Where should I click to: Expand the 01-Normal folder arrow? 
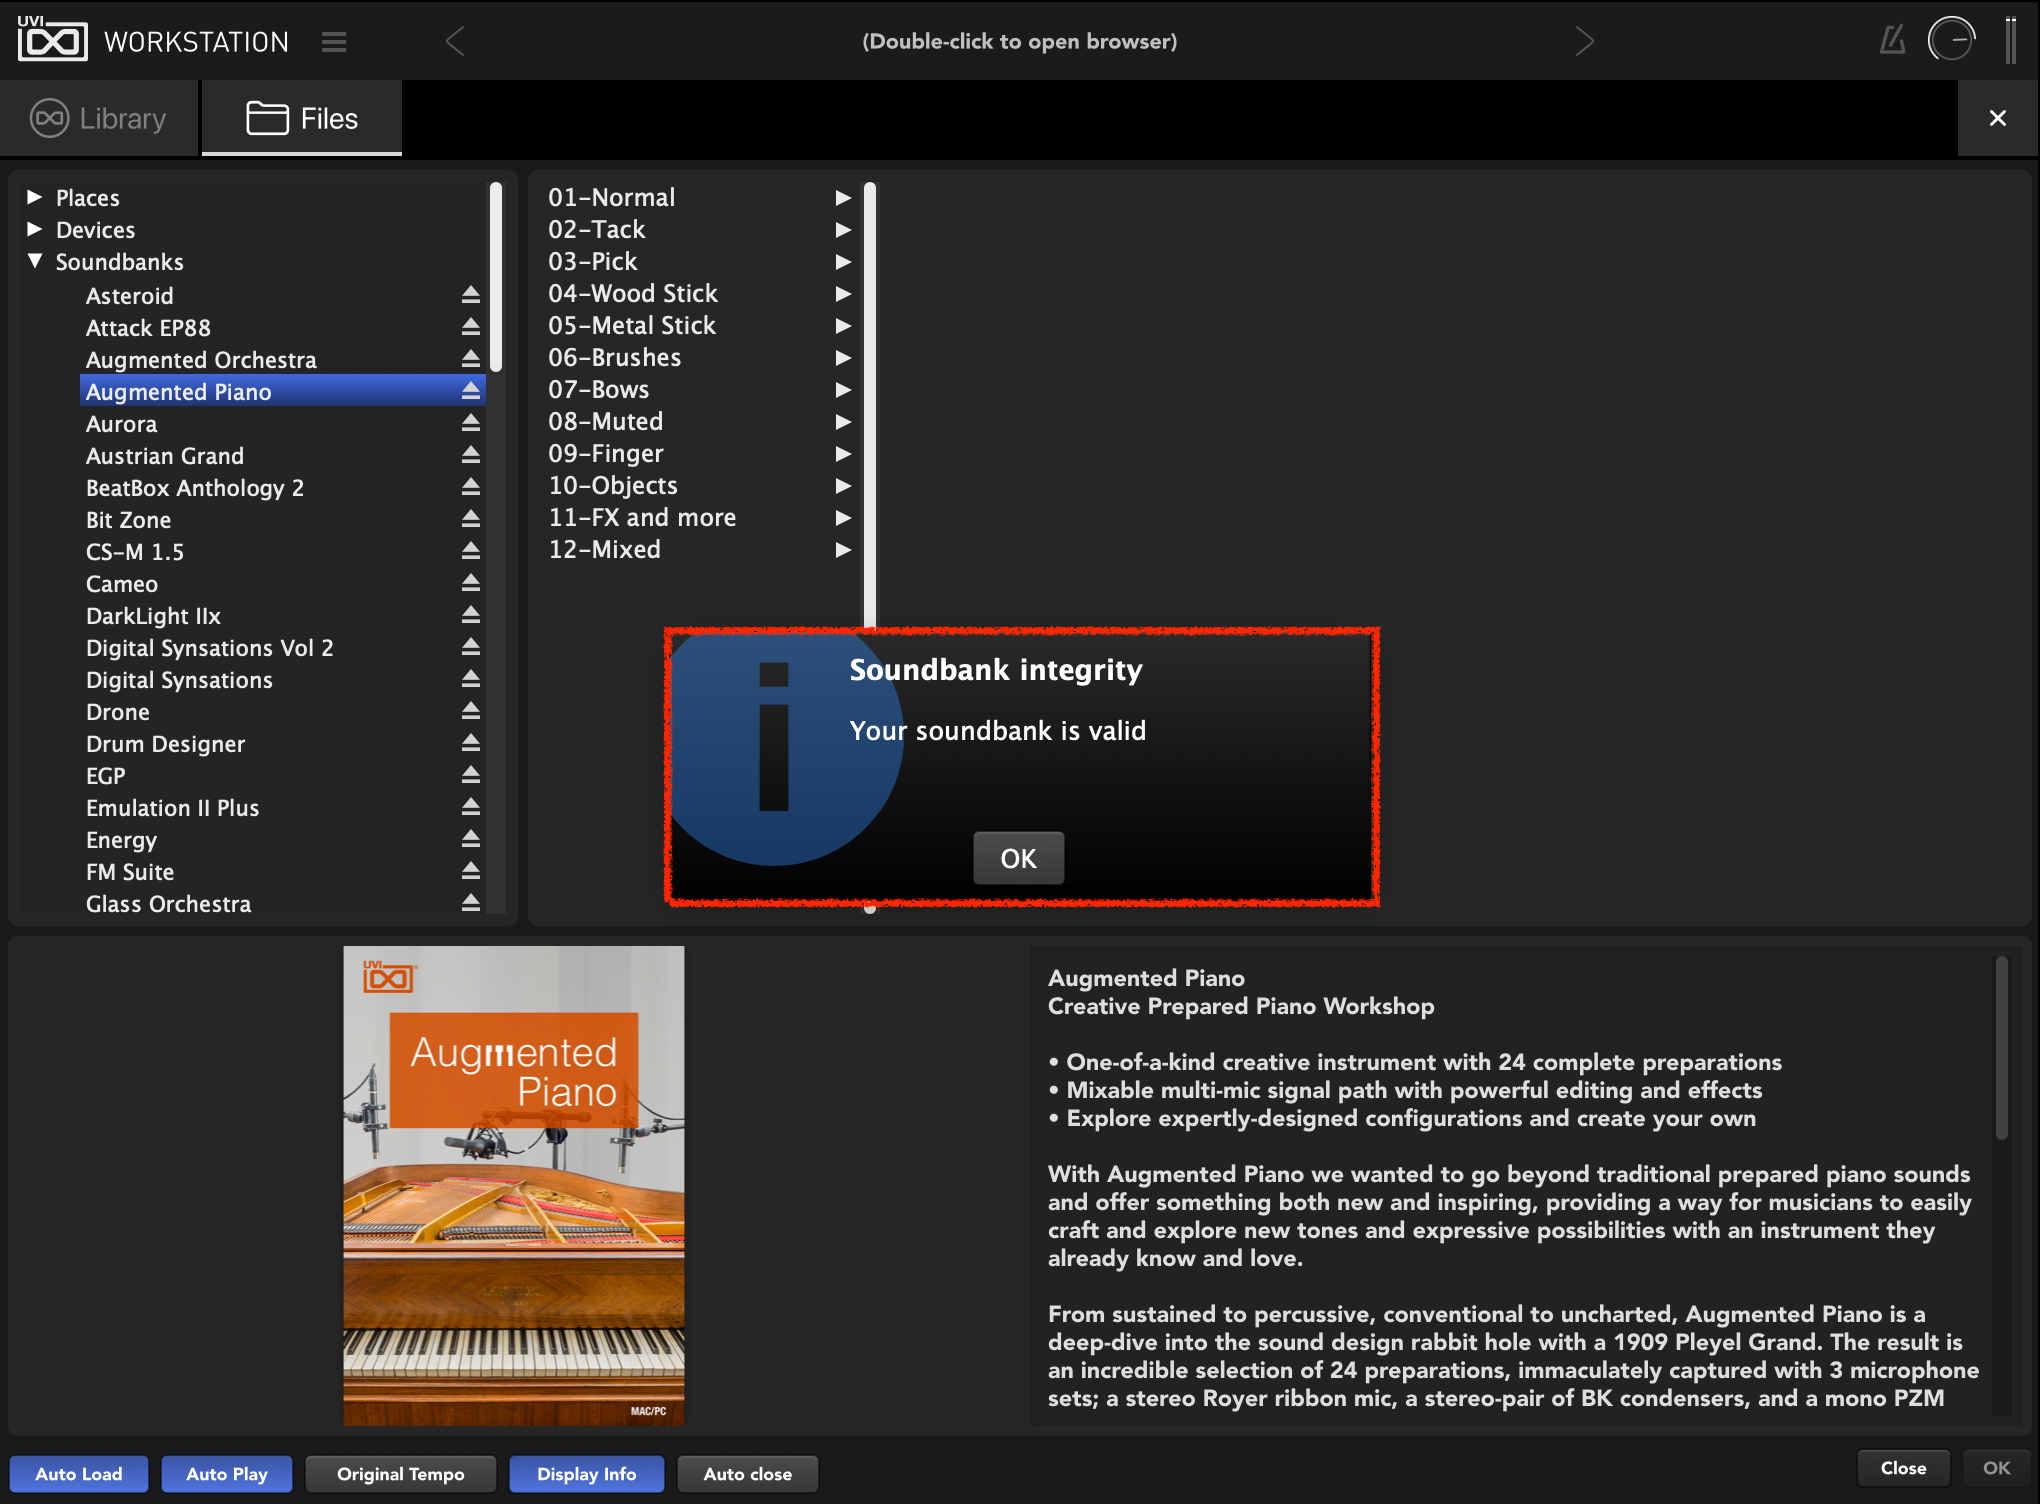click(x=843, y=197)
